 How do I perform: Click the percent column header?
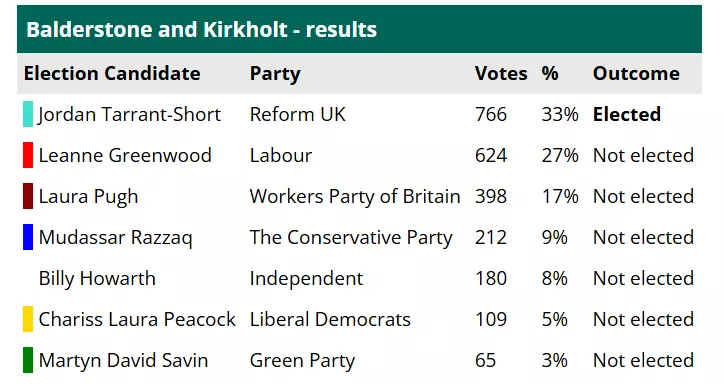(x=550, y=73)
